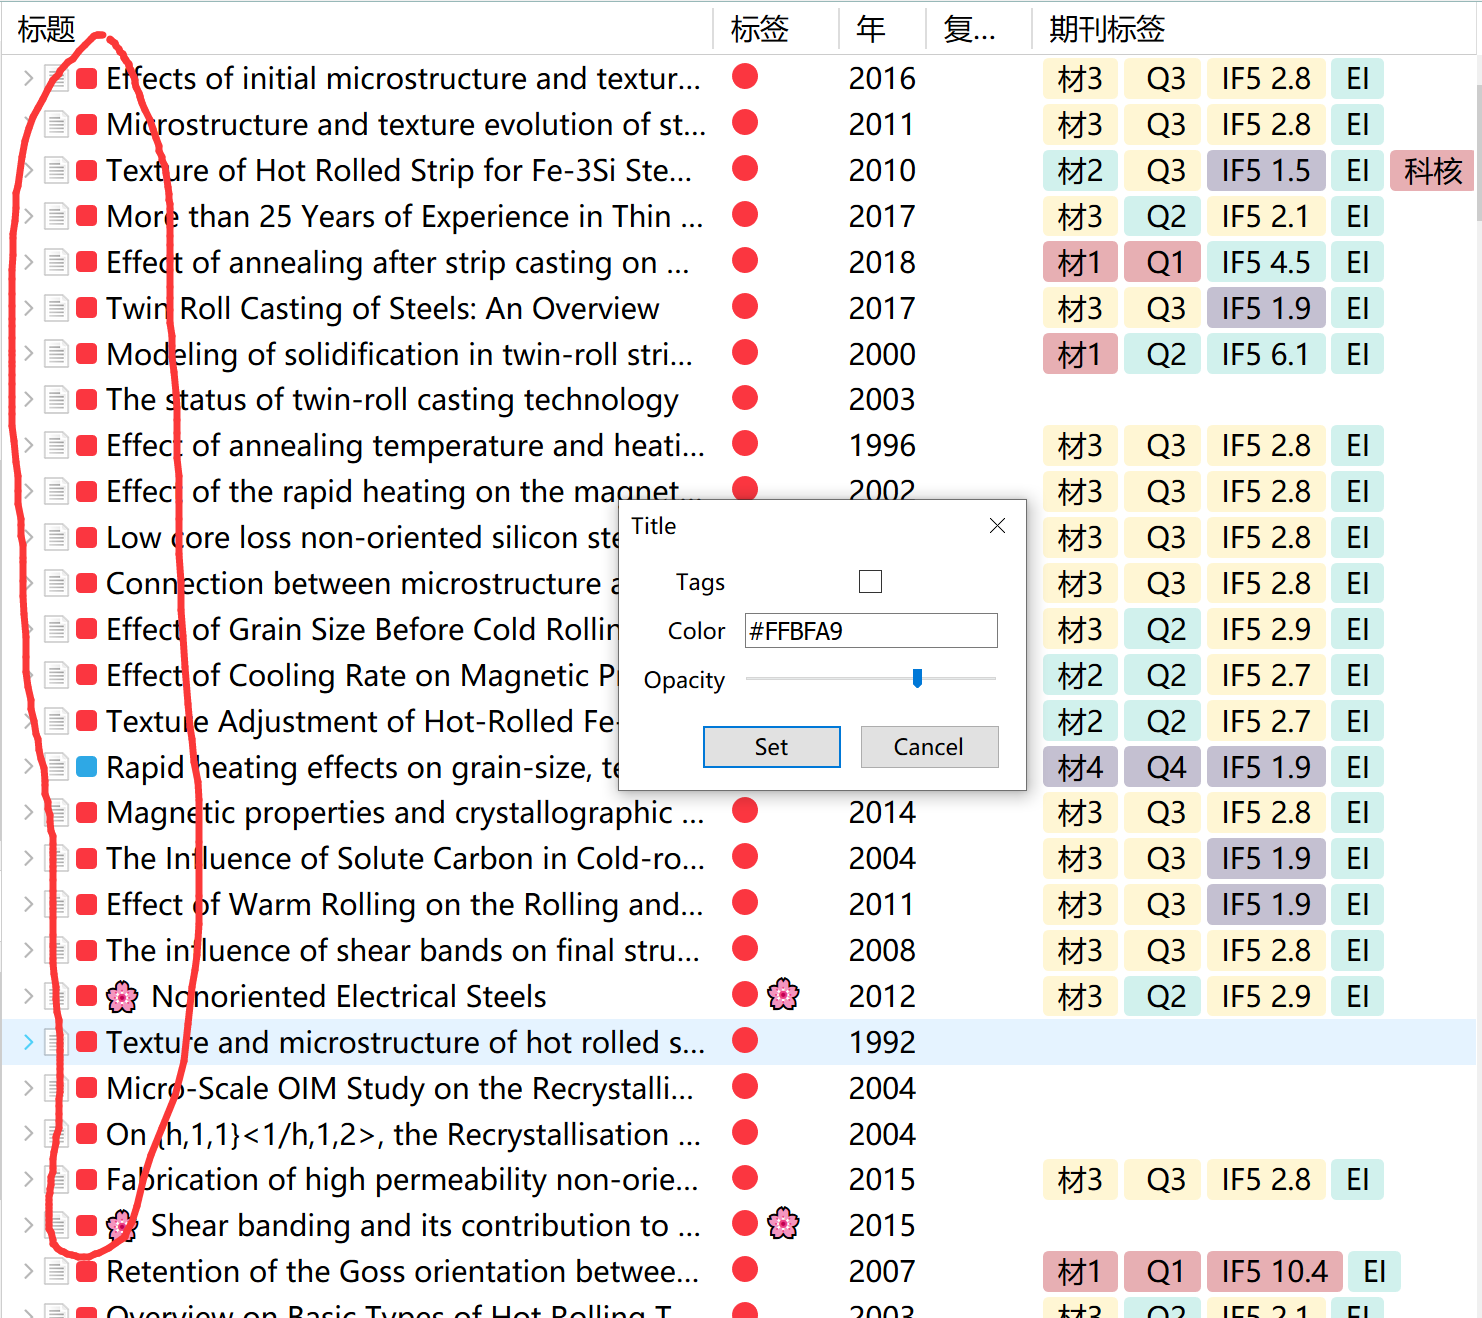This screenshot has height=1318, width=1482.
Task: Click the red circle tag in the 1992 row
Action: (x=745, y=1041)
